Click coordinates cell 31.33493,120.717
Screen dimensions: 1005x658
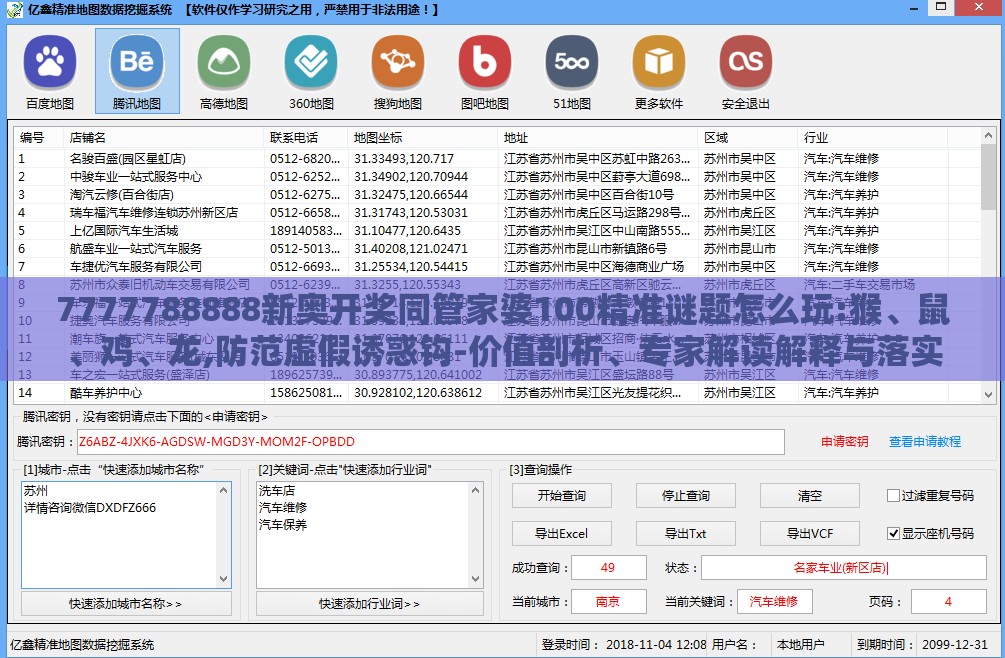404,158
